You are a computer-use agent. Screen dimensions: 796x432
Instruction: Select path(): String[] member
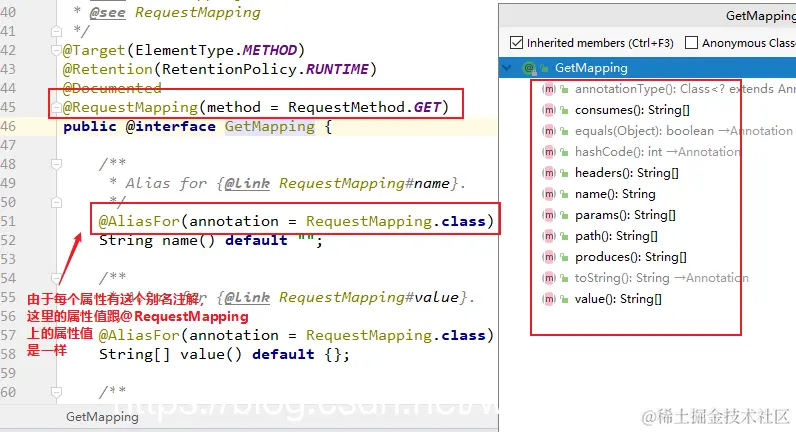pos(616,236)
